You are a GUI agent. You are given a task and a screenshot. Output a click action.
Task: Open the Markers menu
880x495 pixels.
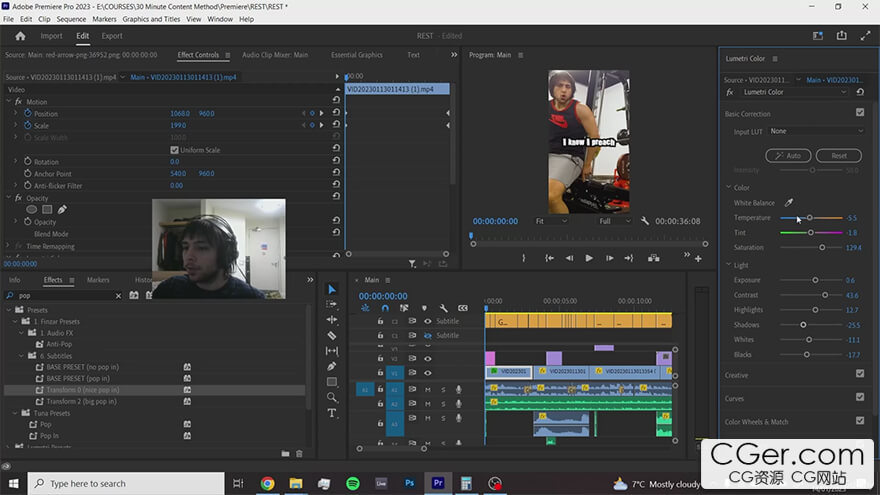tap(104, 19)
